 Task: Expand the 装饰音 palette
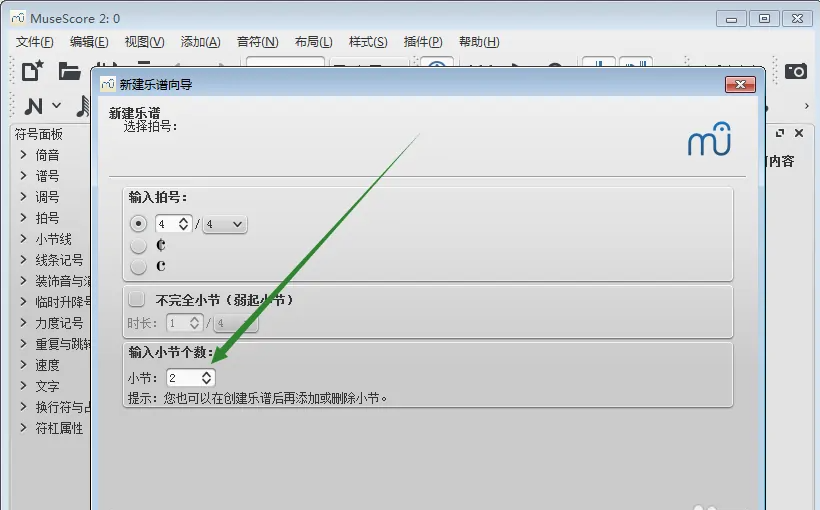point(23,281)
